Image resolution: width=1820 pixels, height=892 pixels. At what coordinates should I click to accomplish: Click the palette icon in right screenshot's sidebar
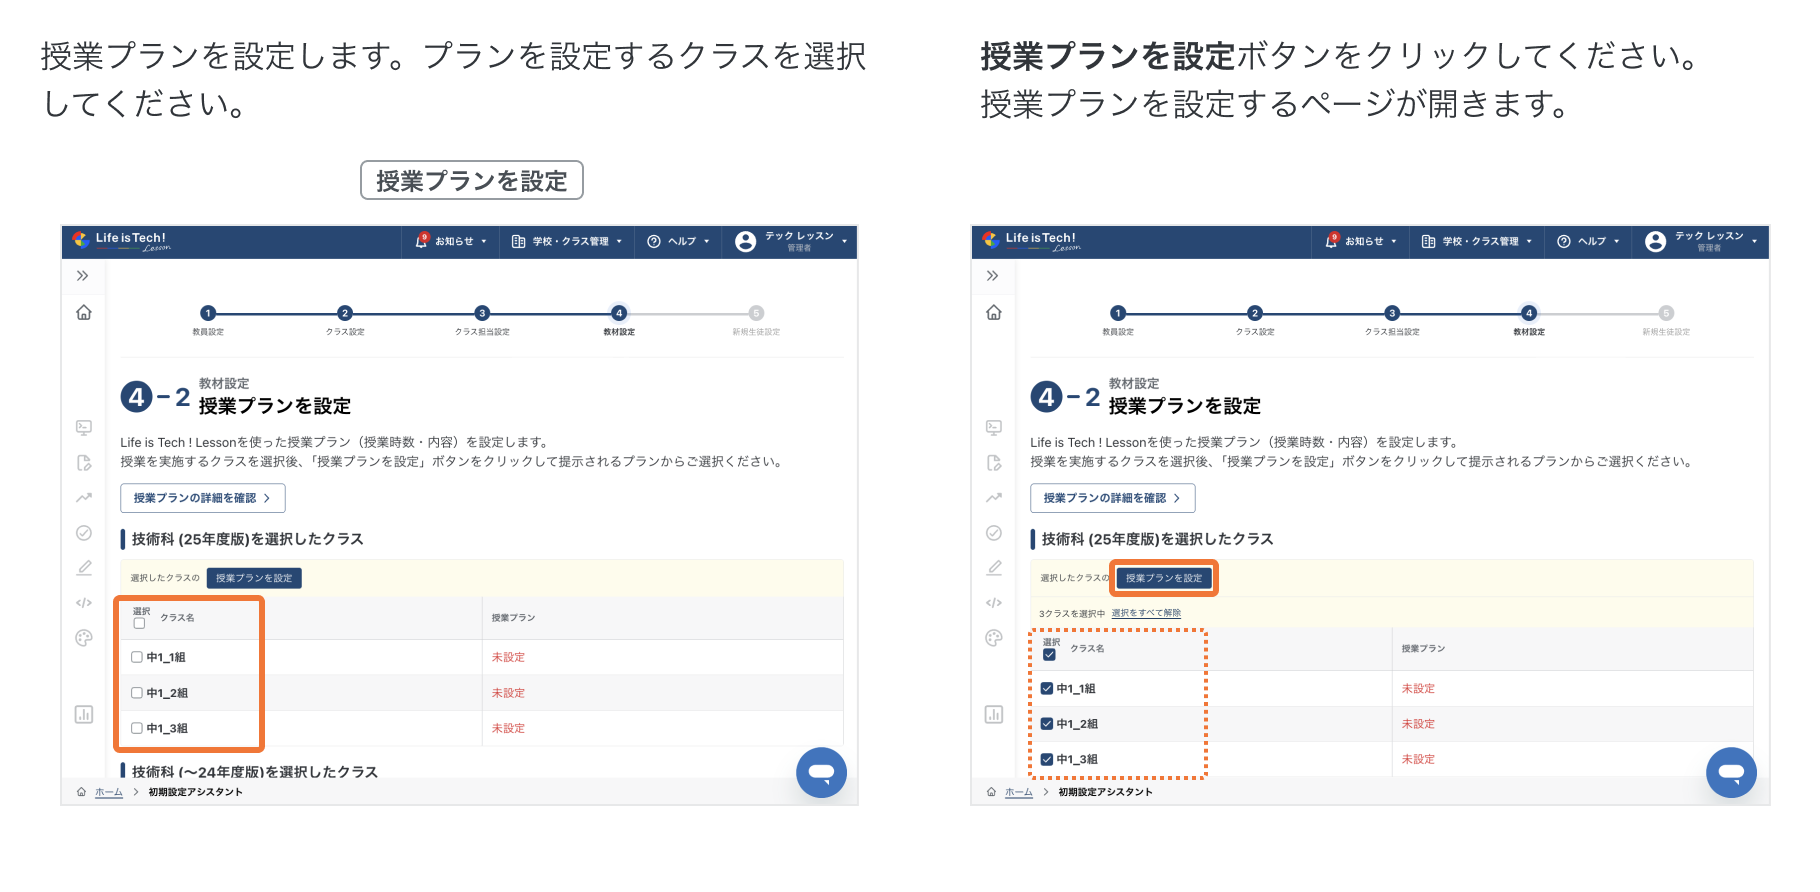[x=994, y=638]
